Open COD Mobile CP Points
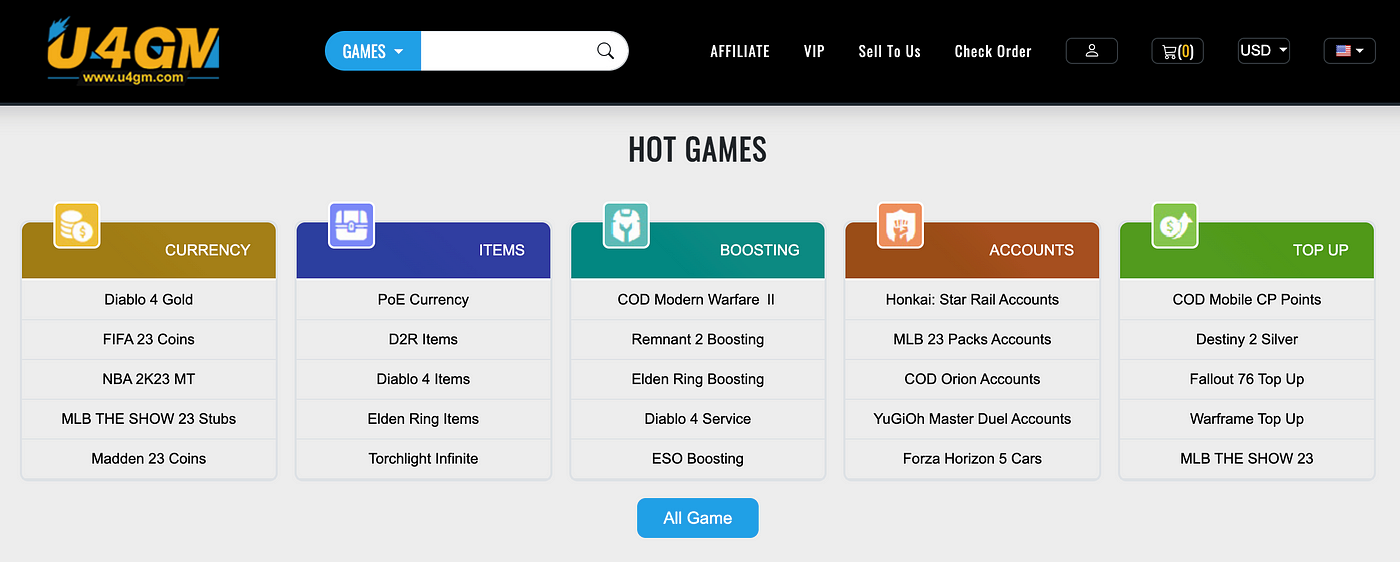The width and height of the screenshot is (1400, 562). (x=1247, y=299)
